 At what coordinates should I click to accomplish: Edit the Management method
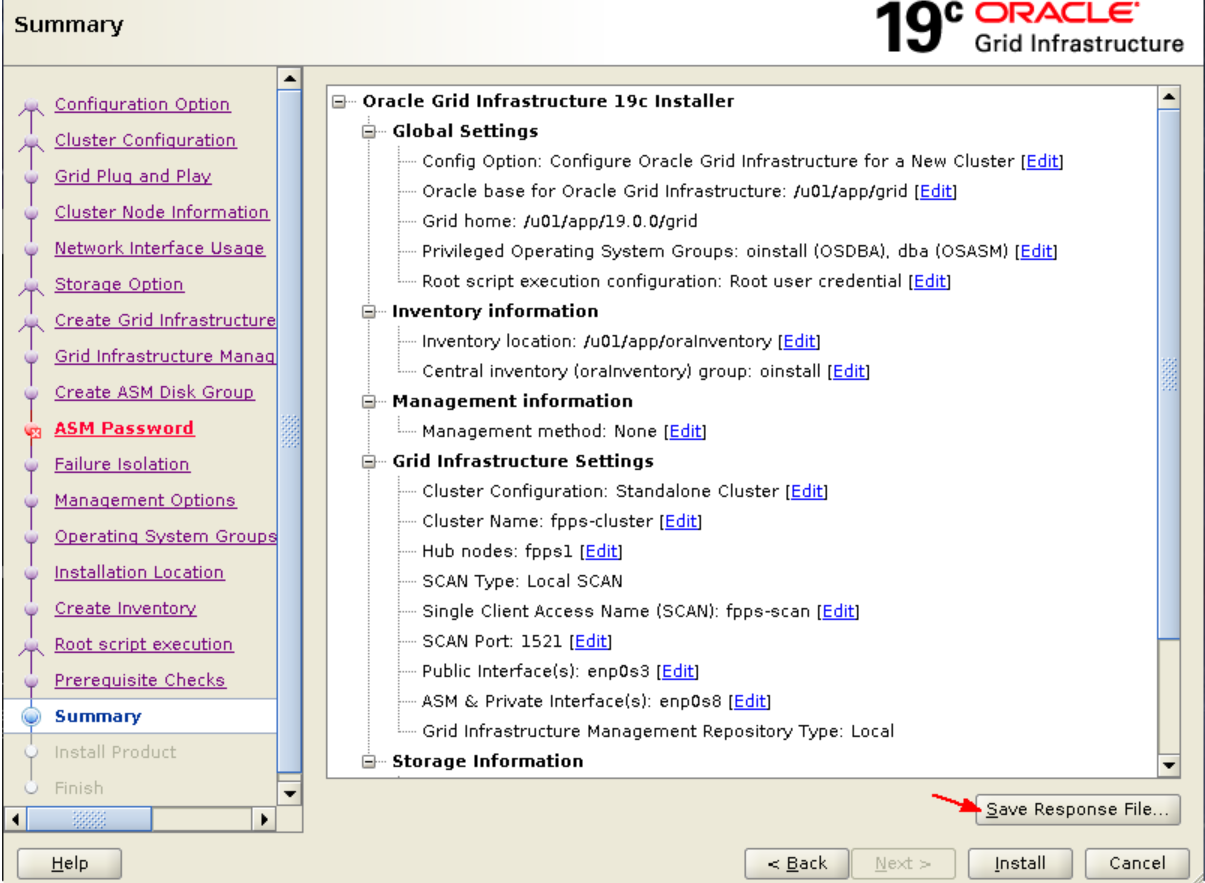pos(685,431)
